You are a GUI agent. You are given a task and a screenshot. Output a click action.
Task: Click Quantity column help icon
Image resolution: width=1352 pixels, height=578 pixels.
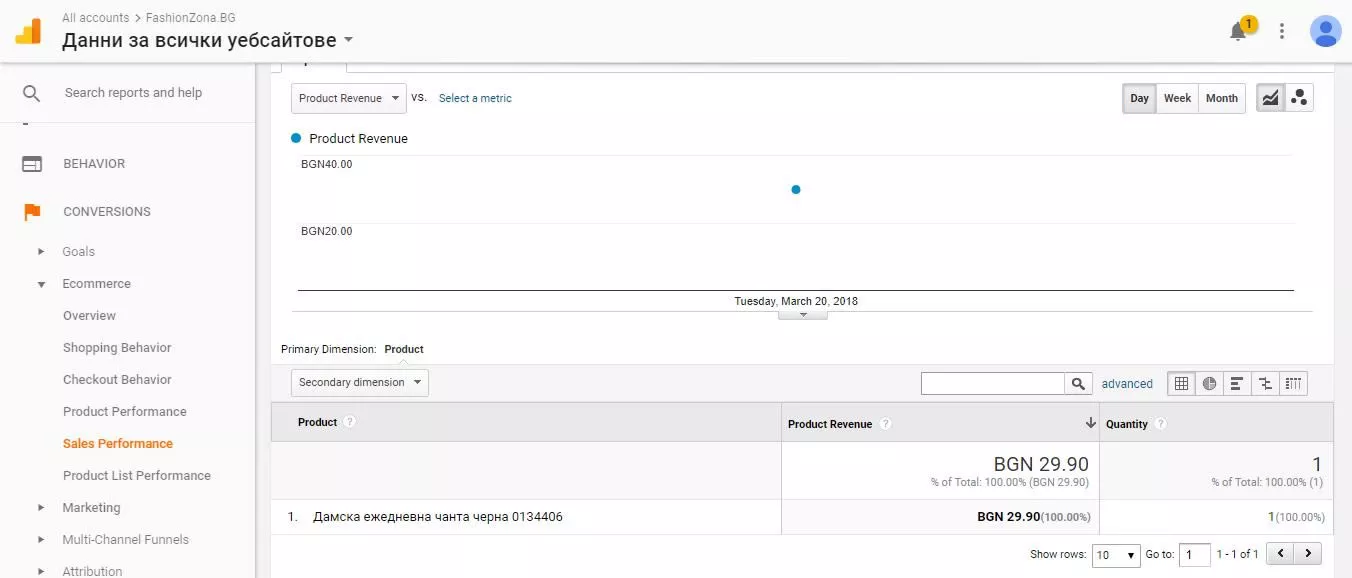[1160, 424]
